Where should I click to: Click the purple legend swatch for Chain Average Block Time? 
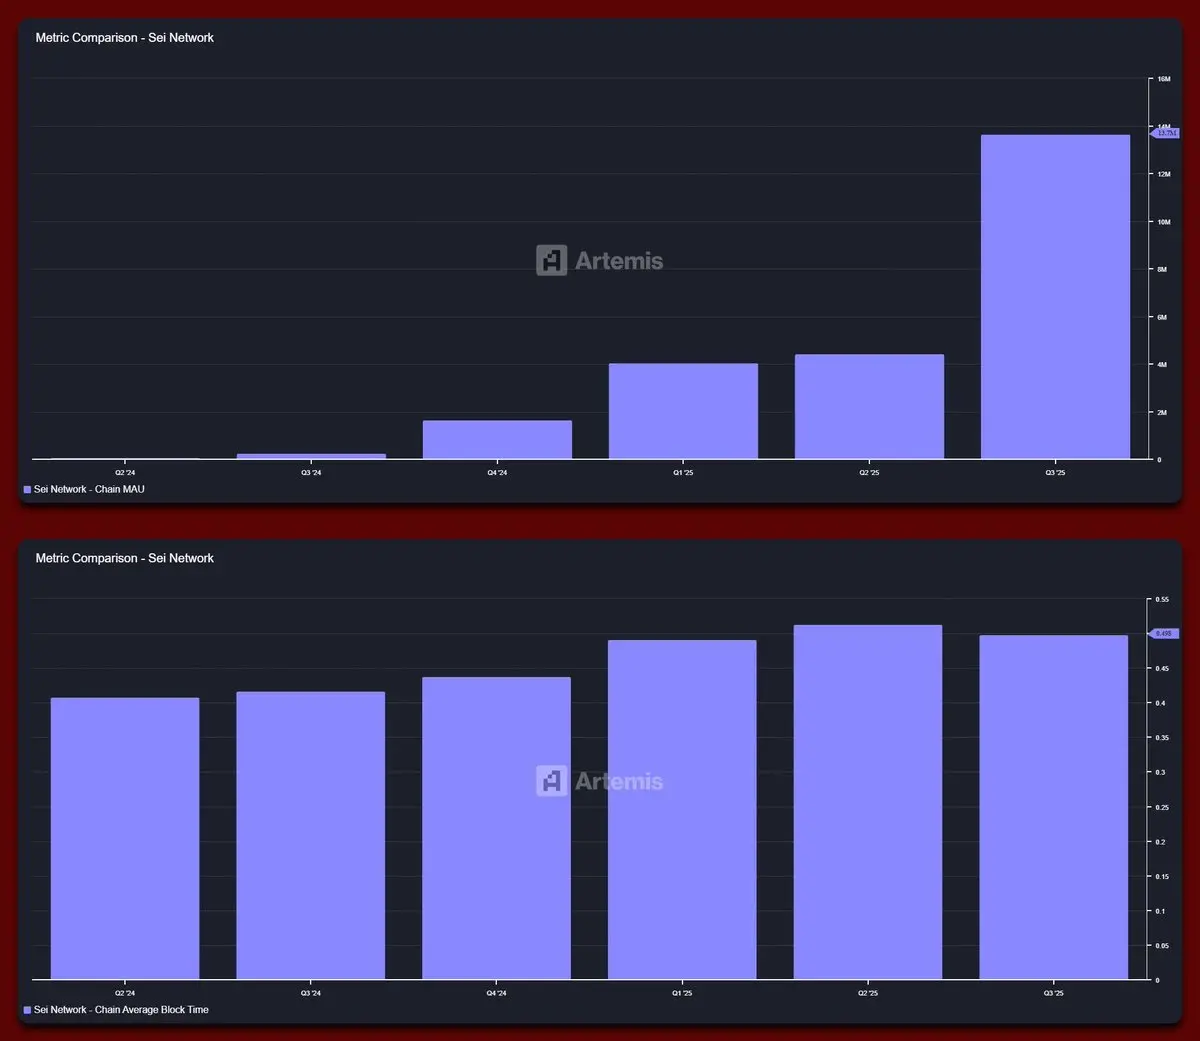[27, 1010]
